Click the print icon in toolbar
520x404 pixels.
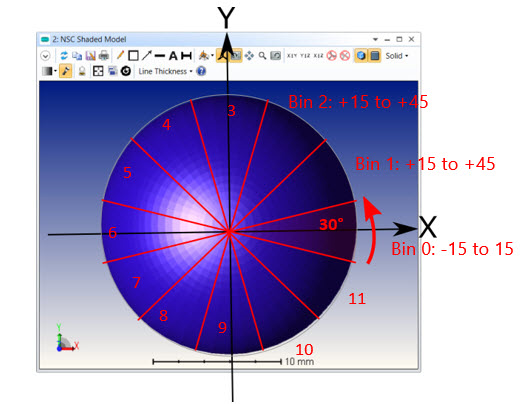point(104,55)
